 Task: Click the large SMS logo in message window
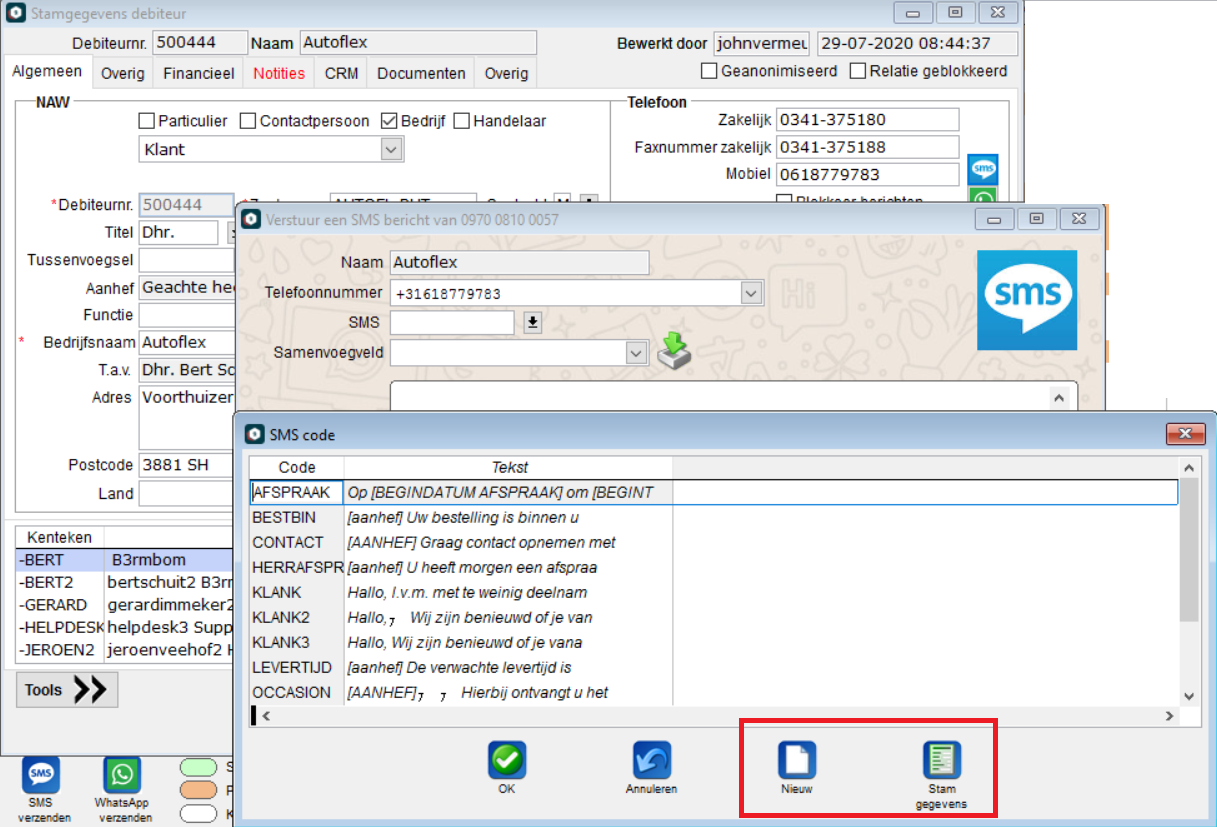1027,299
